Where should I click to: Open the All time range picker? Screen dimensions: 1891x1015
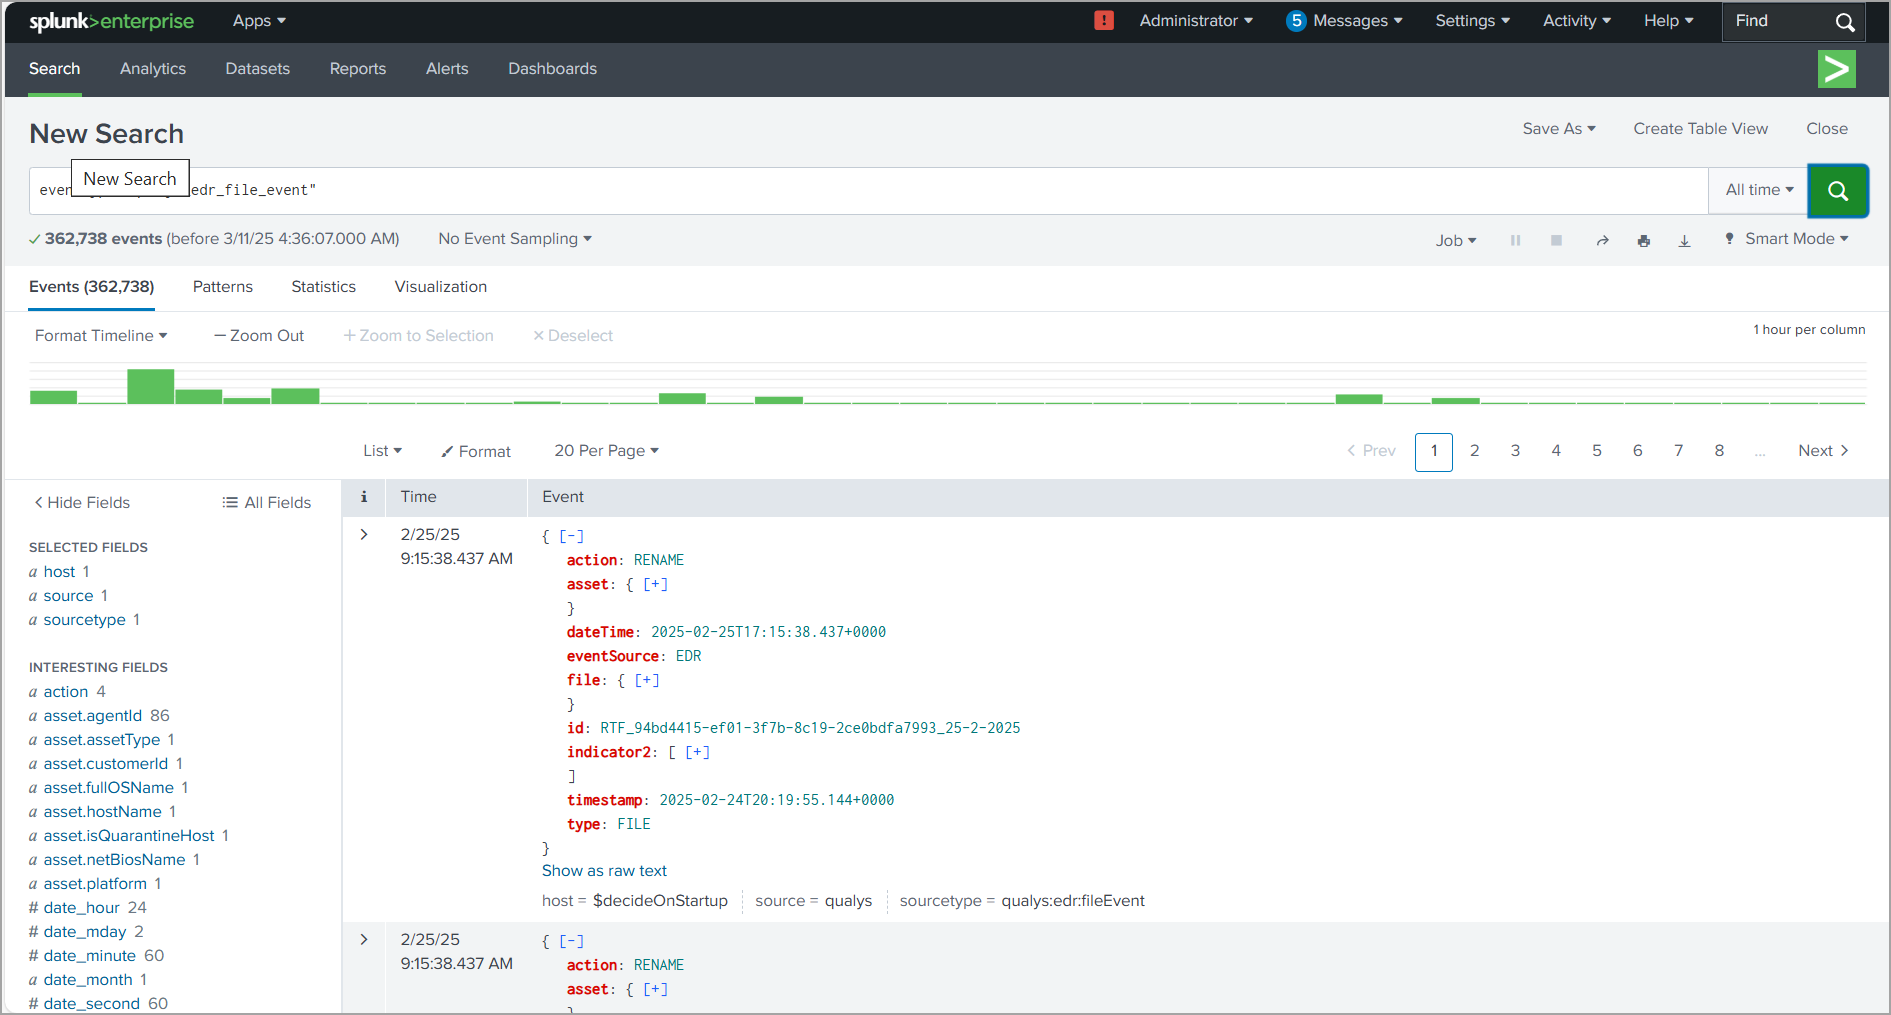(x=1759, y=190)
